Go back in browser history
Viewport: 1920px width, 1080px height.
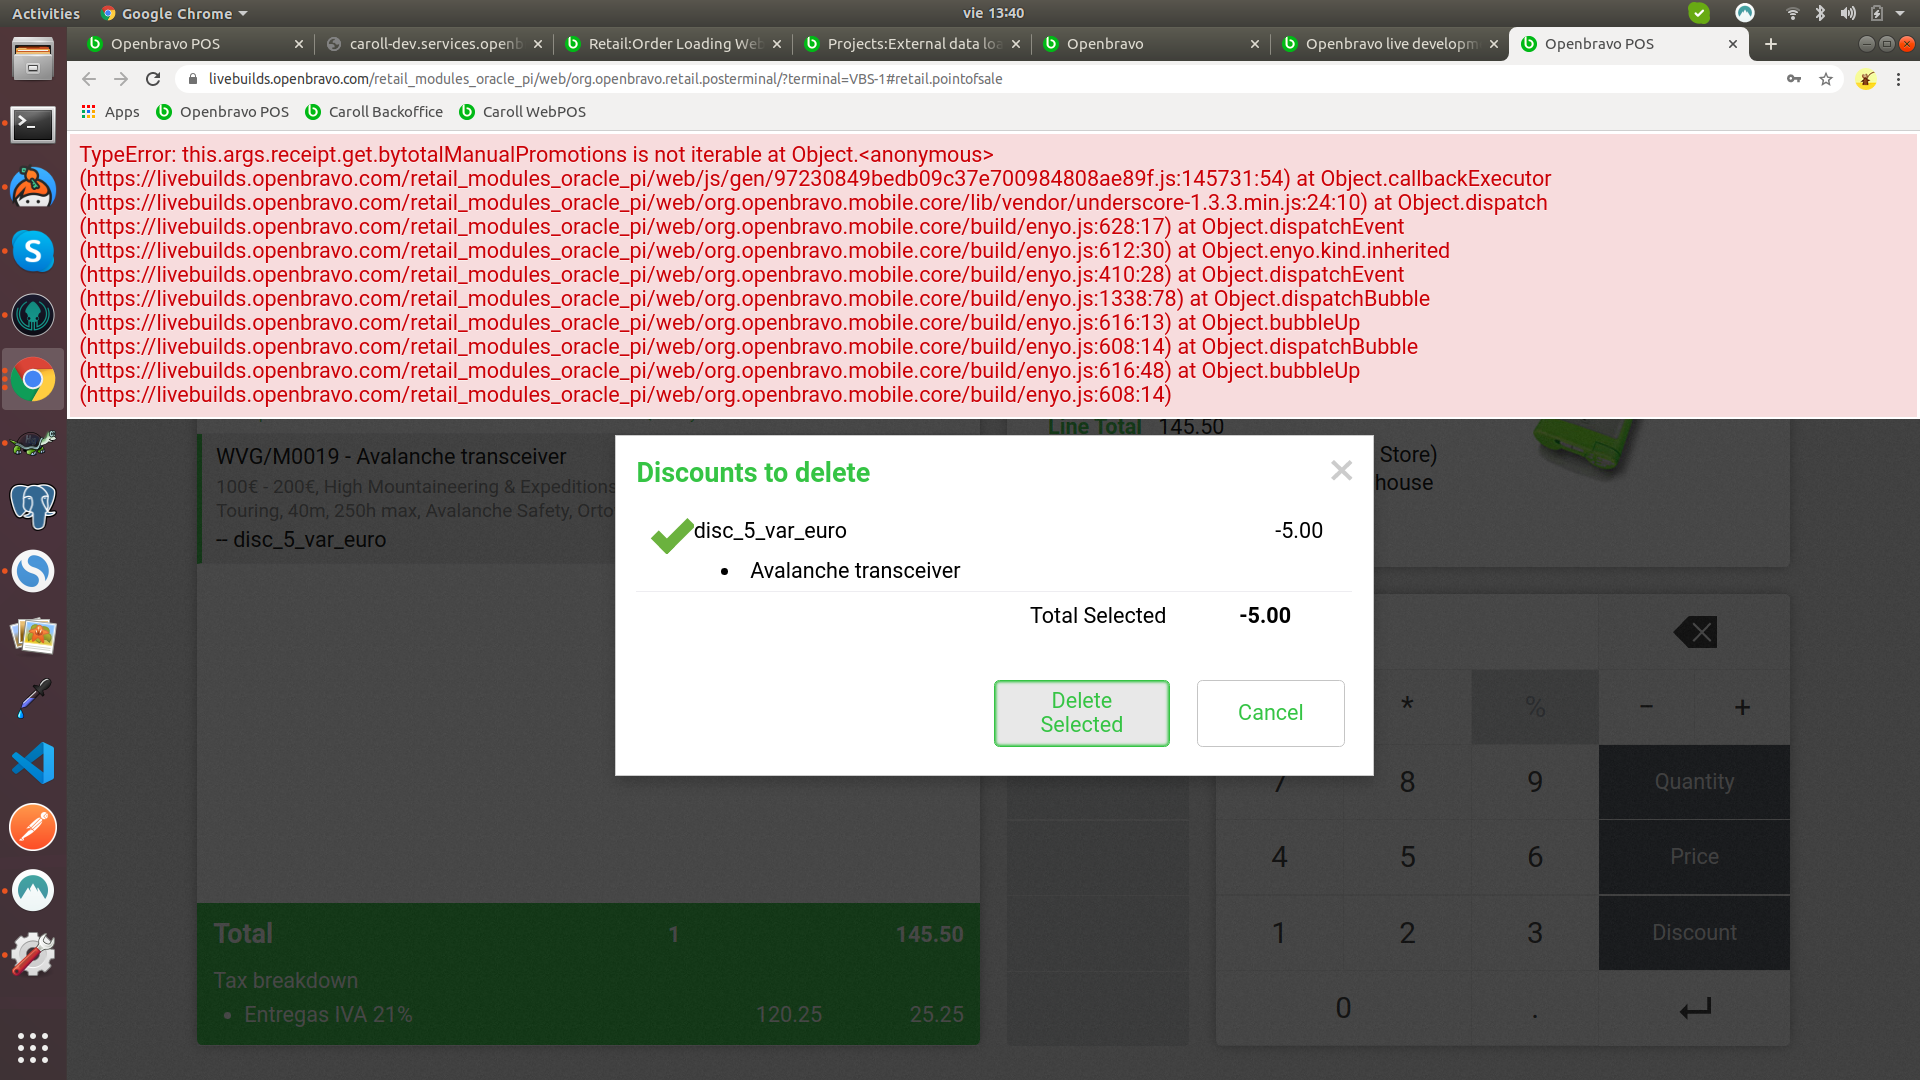point(89,79)
